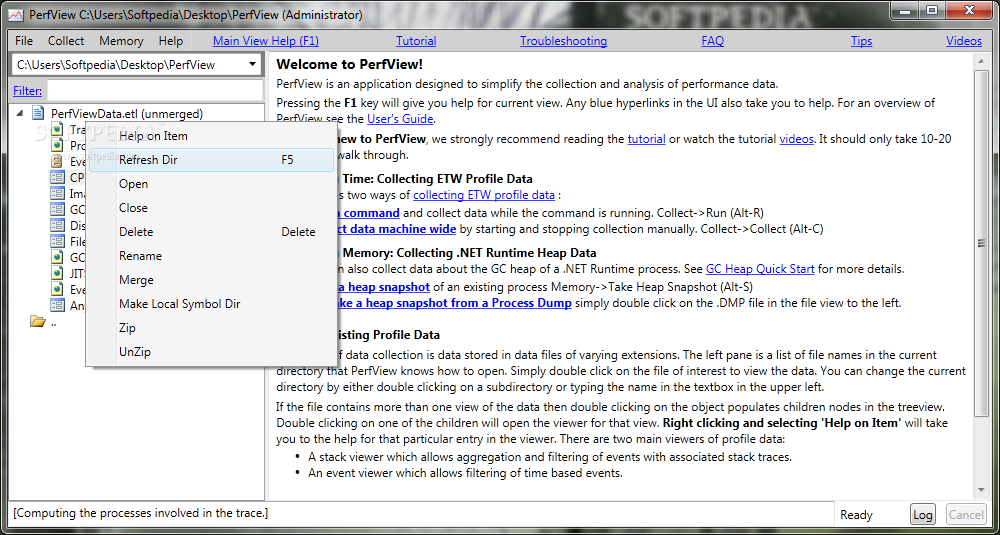The image size is (1000, 535).
Task: Open the User's Guide link
Action: pos(400,119)
